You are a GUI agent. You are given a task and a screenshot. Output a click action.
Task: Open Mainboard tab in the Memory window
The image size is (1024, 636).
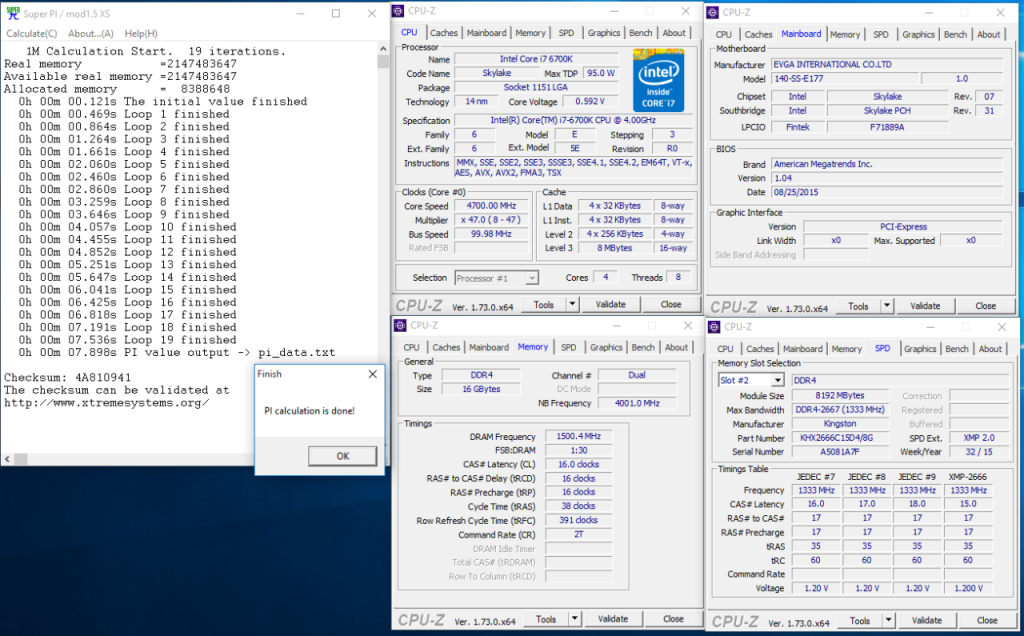point(489,347)
